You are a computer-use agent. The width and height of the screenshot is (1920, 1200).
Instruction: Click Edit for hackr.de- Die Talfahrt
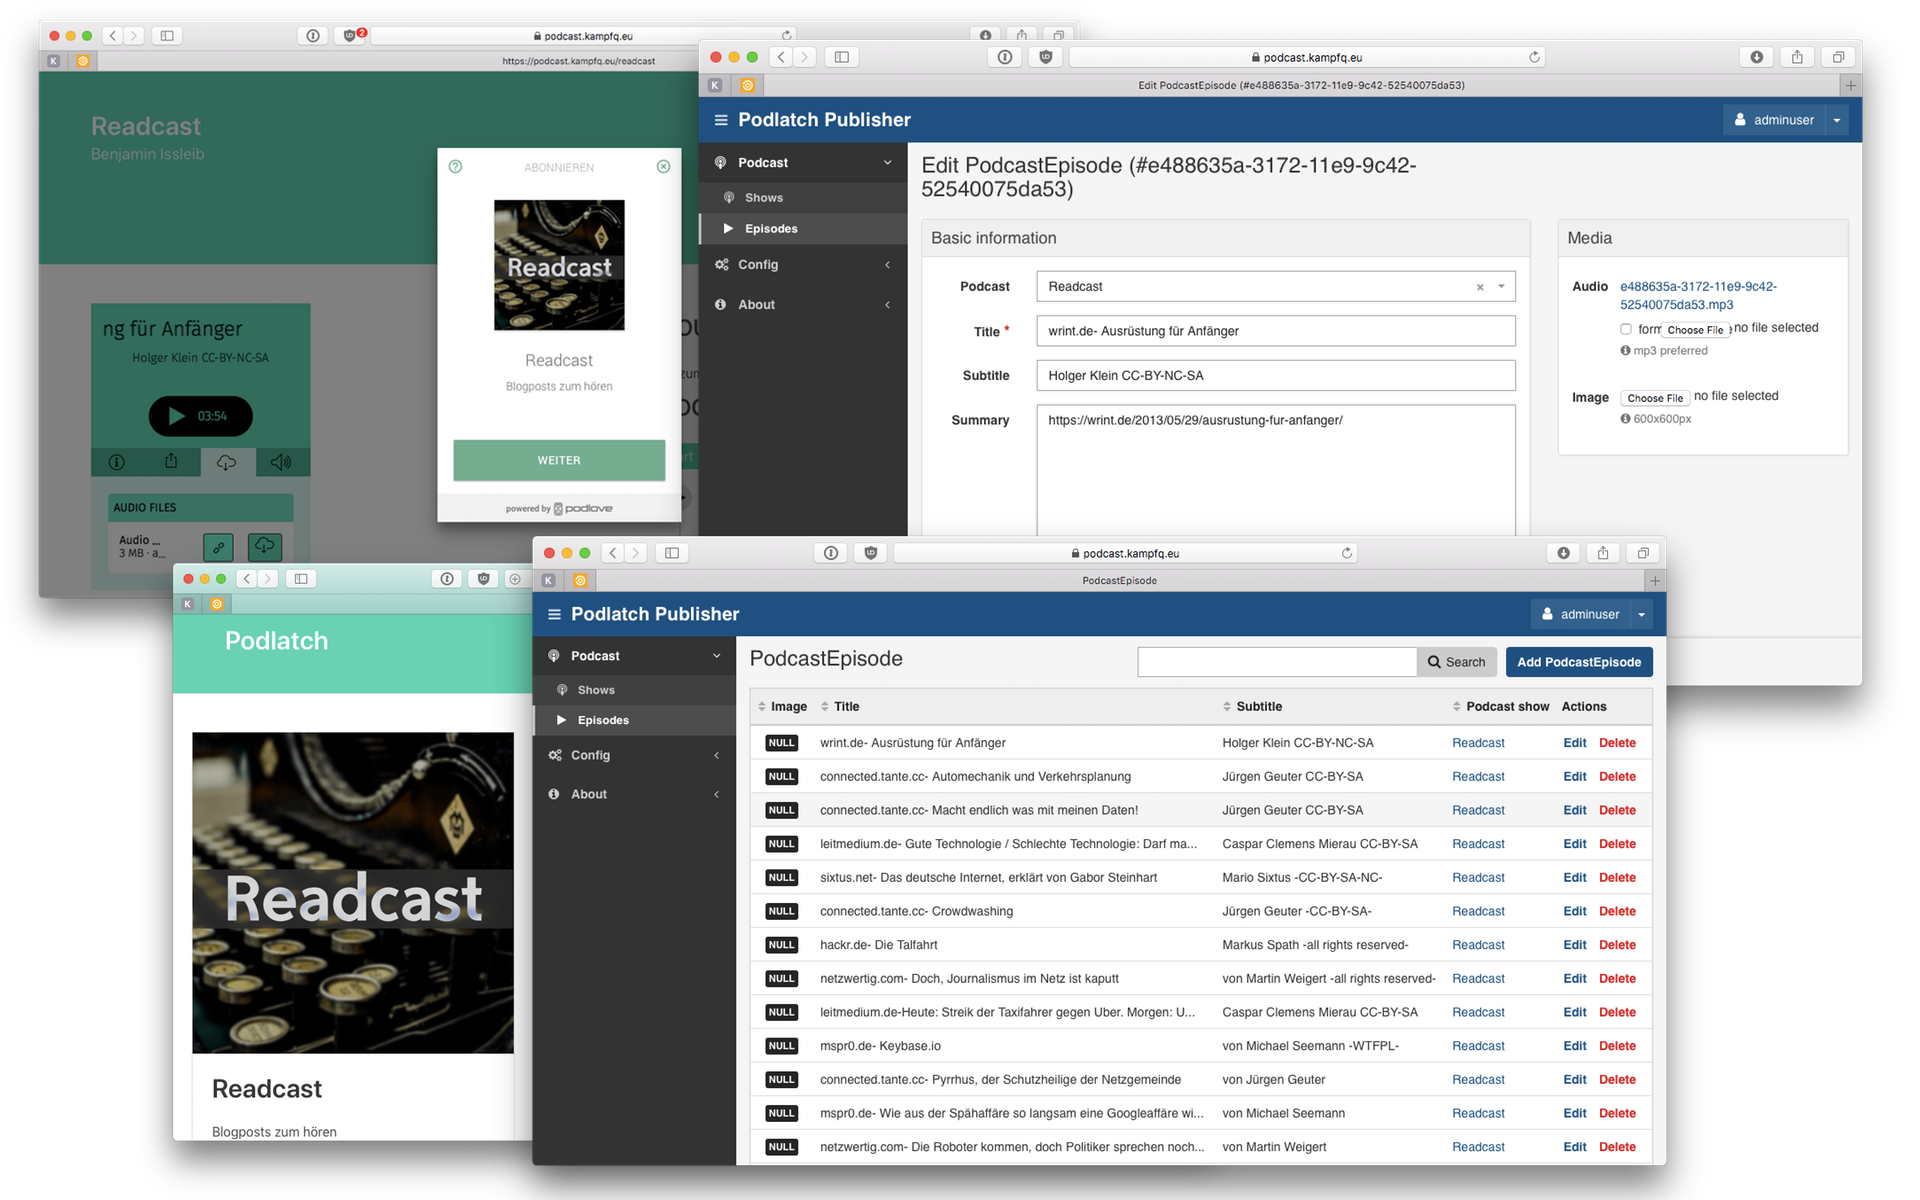pyautogui.click(x=1574, y=945)
